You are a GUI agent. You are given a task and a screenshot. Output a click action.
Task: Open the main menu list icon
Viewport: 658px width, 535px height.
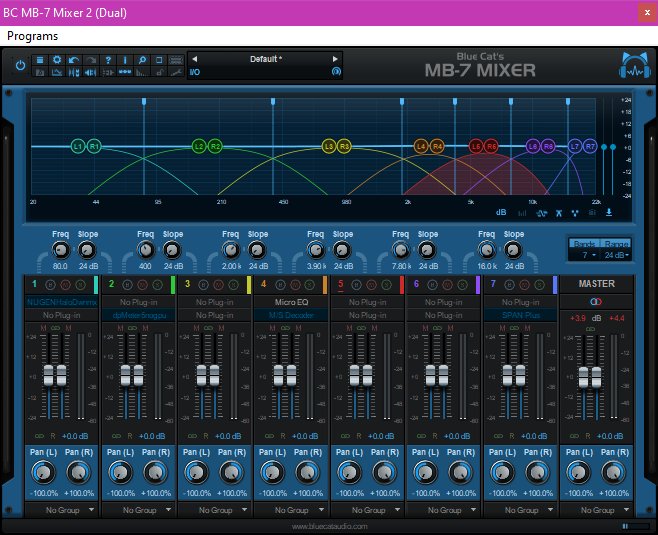[x=40, y=60]
